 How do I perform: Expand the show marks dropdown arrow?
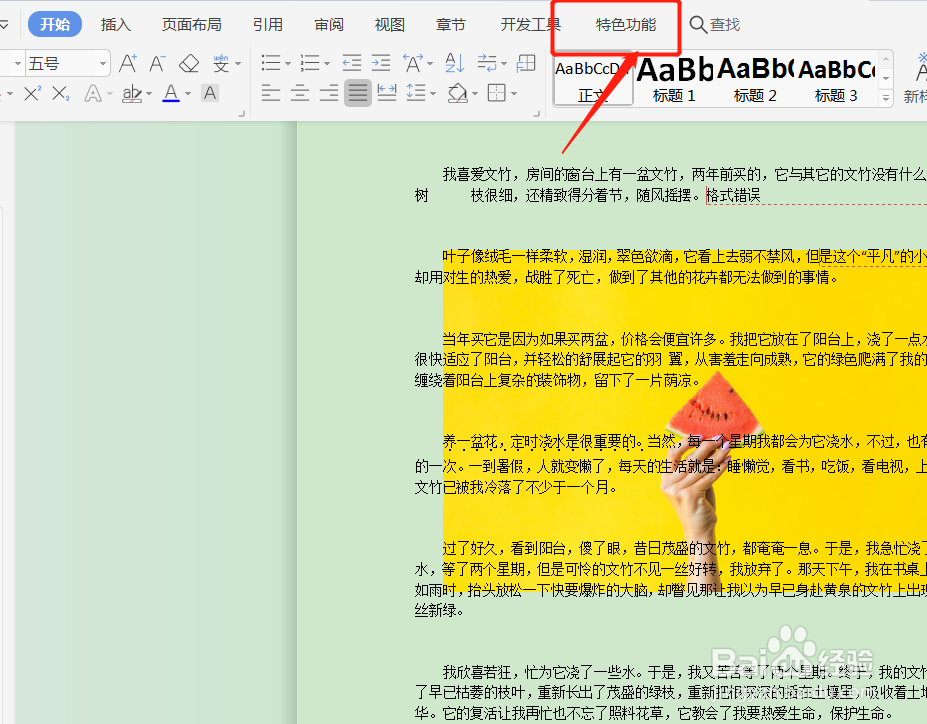504,63
